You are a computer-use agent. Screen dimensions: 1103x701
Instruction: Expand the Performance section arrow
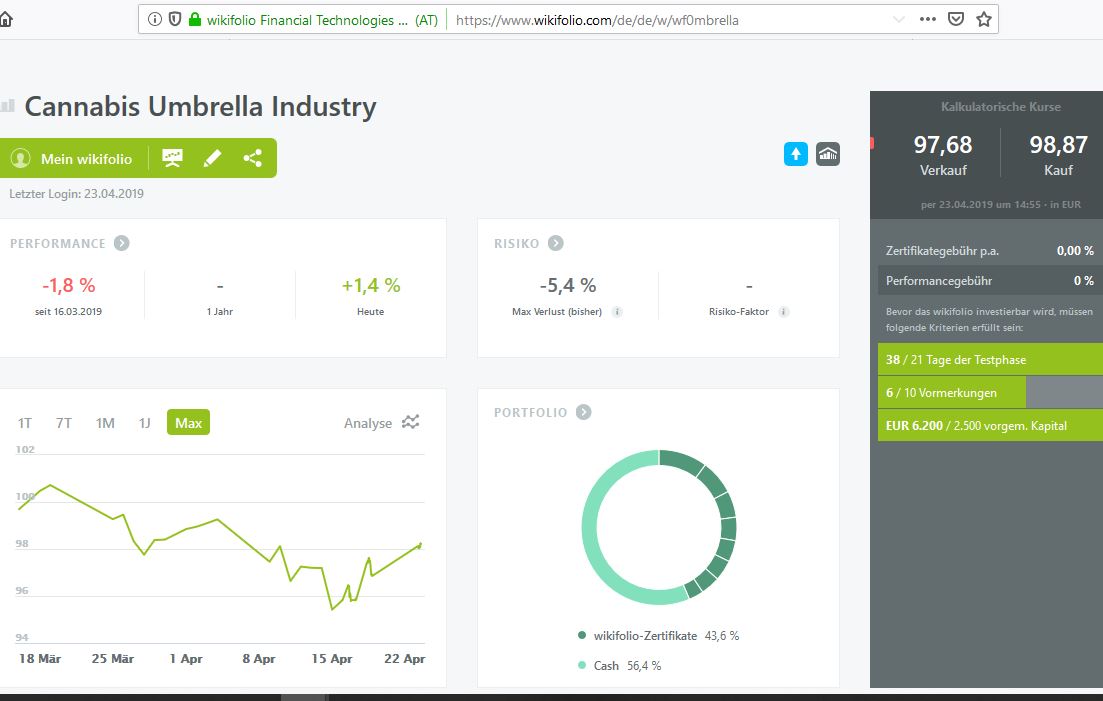(121, 243)
